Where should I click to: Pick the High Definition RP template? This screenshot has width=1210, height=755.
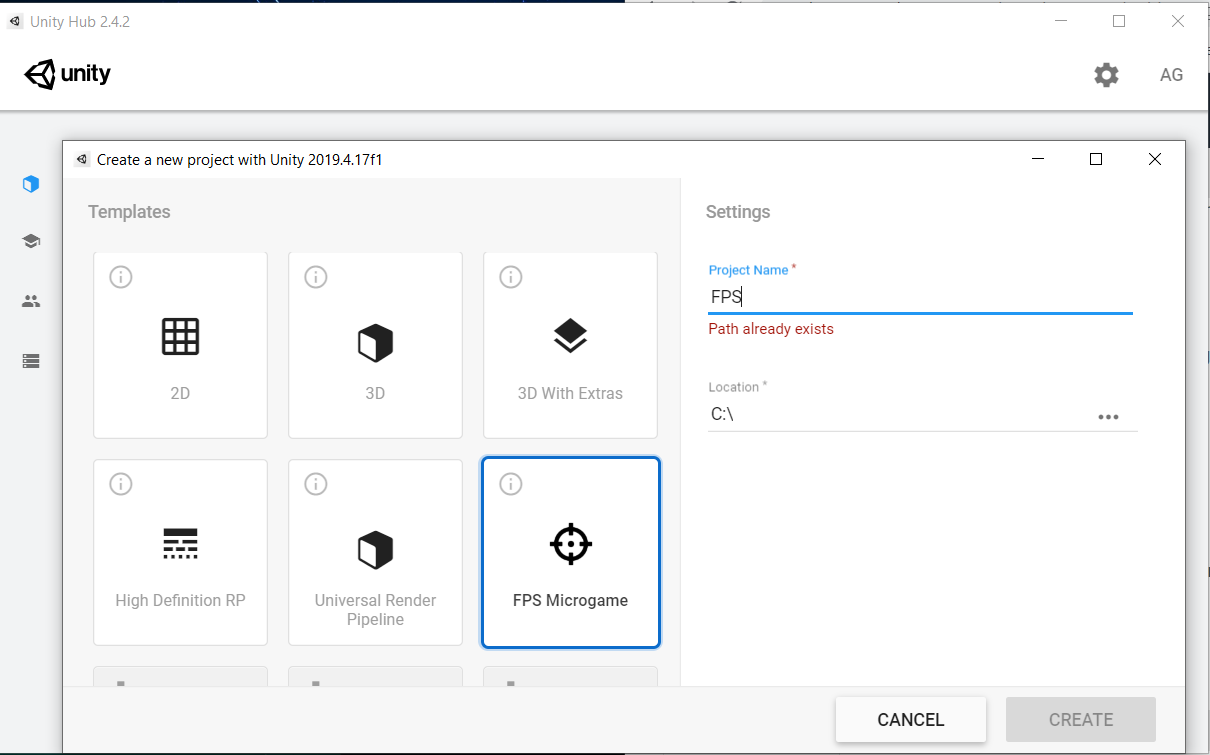180,552
